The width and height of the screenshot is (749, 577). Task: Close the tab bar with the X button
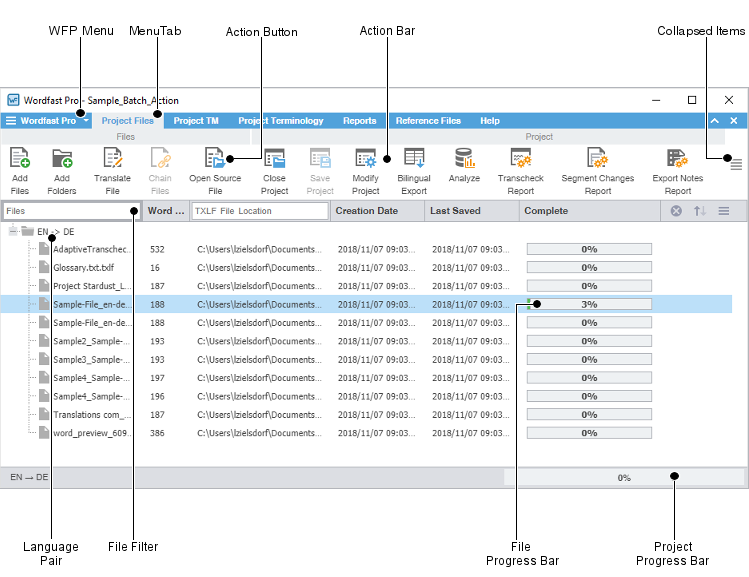(x=734, y=121)
